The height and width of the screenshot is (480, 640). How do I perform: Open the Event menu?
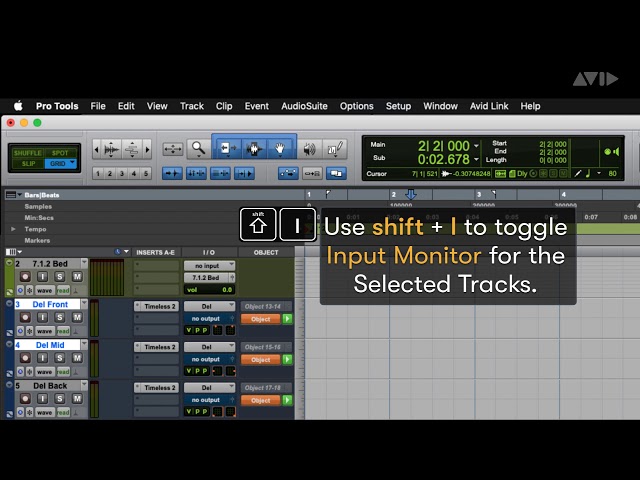tap(257, 106)
